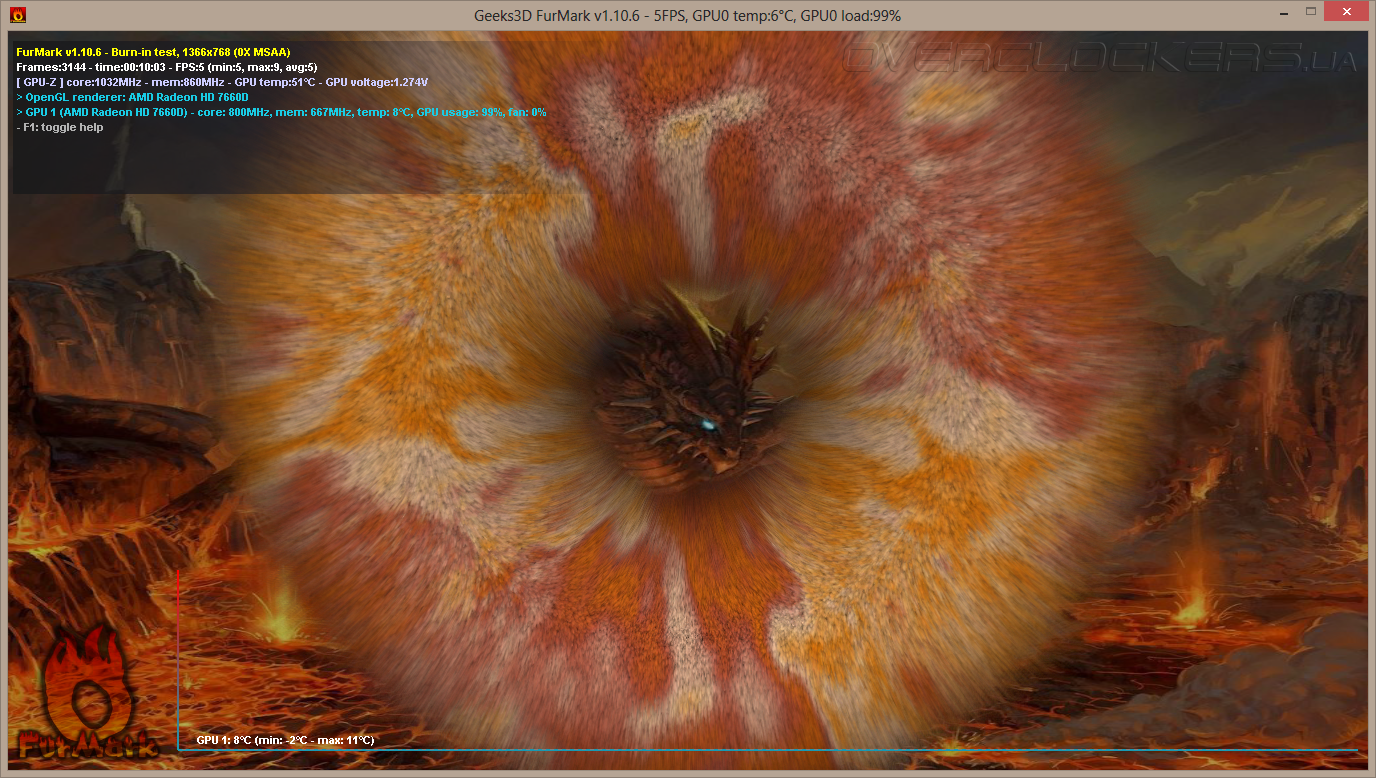Click the 'GPU 1 (AMD Radeon HD 7660D)' status line
The image size is (1376, 778).
[281, 112]
